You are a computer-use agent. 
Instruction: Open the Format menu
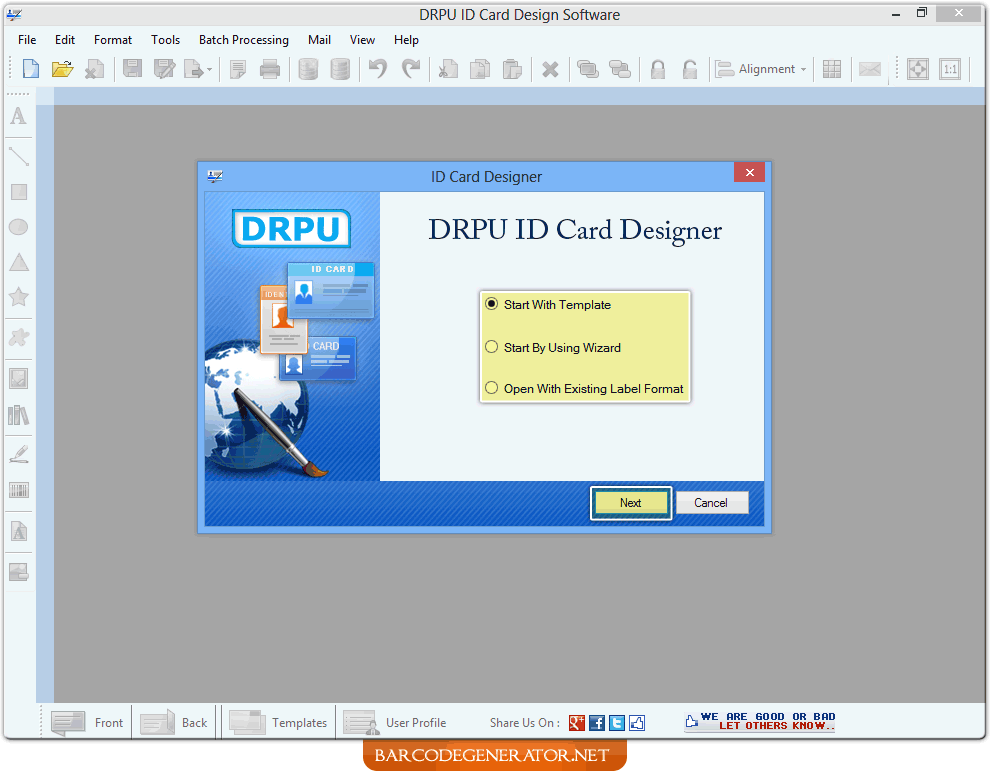point(113,40)
